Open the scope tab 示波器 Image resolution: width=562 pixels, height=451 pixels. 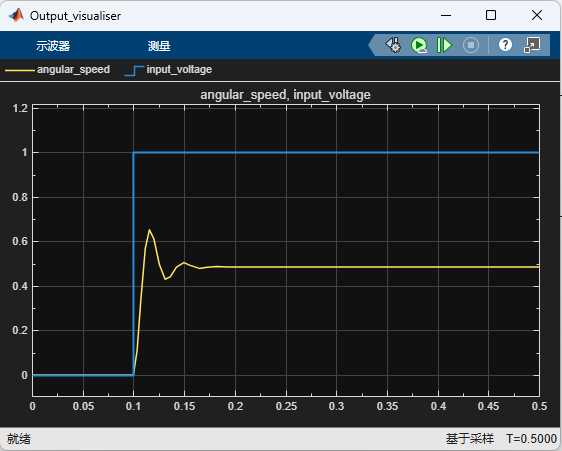click(x=53, y=46)
